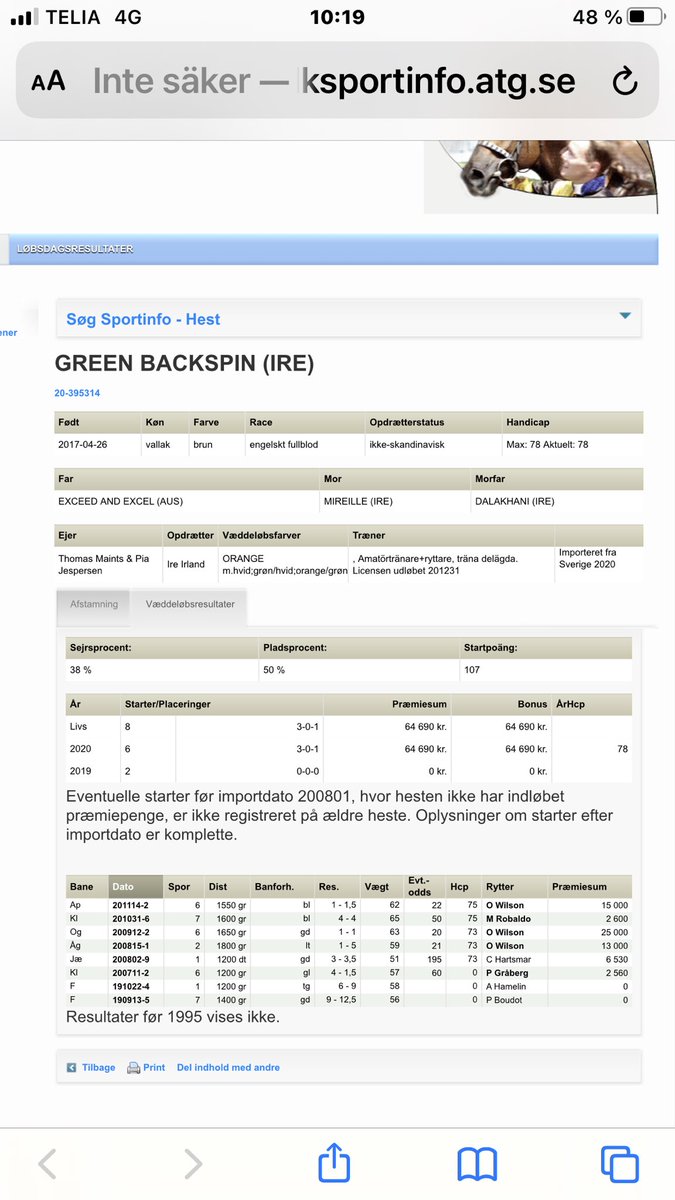
Task: Click the horse racing banner image
Action: pos(541,176)
